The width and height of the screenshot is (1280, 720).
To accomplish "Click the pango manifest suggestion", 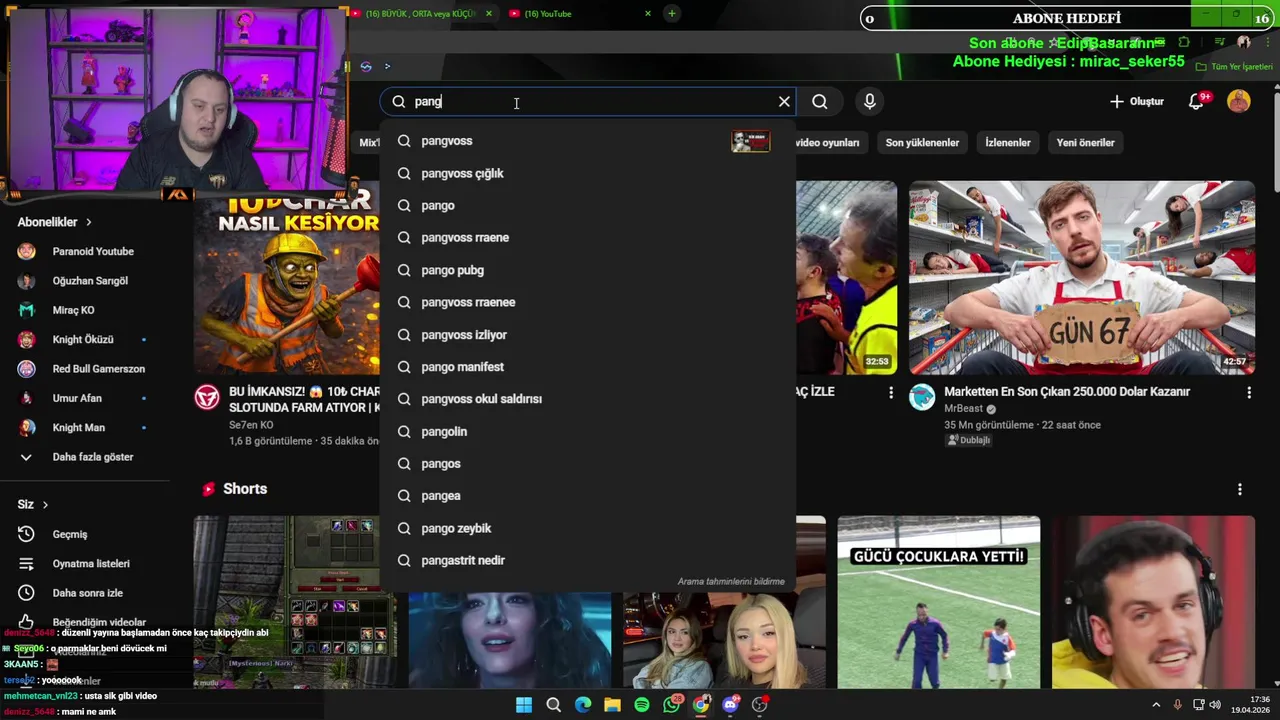I will [x=587, y=367].
